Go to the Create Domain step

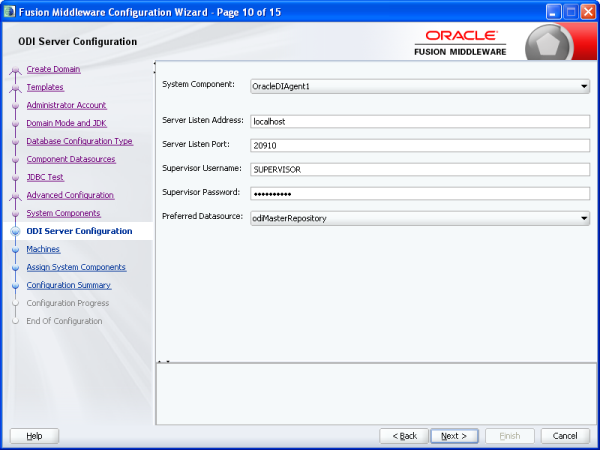(53, 69)
